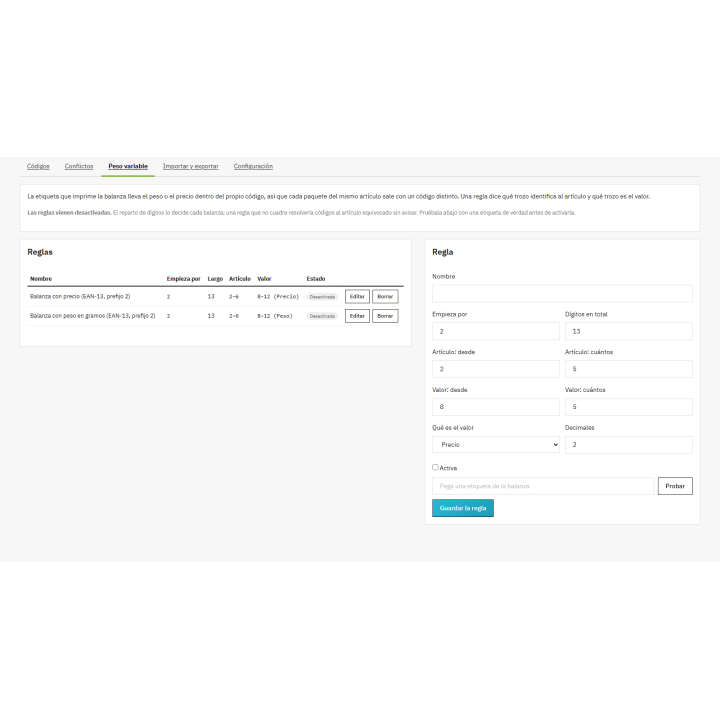Select the Peso variable tab
This screenshot has width=720, height=720.
point(128,166)
